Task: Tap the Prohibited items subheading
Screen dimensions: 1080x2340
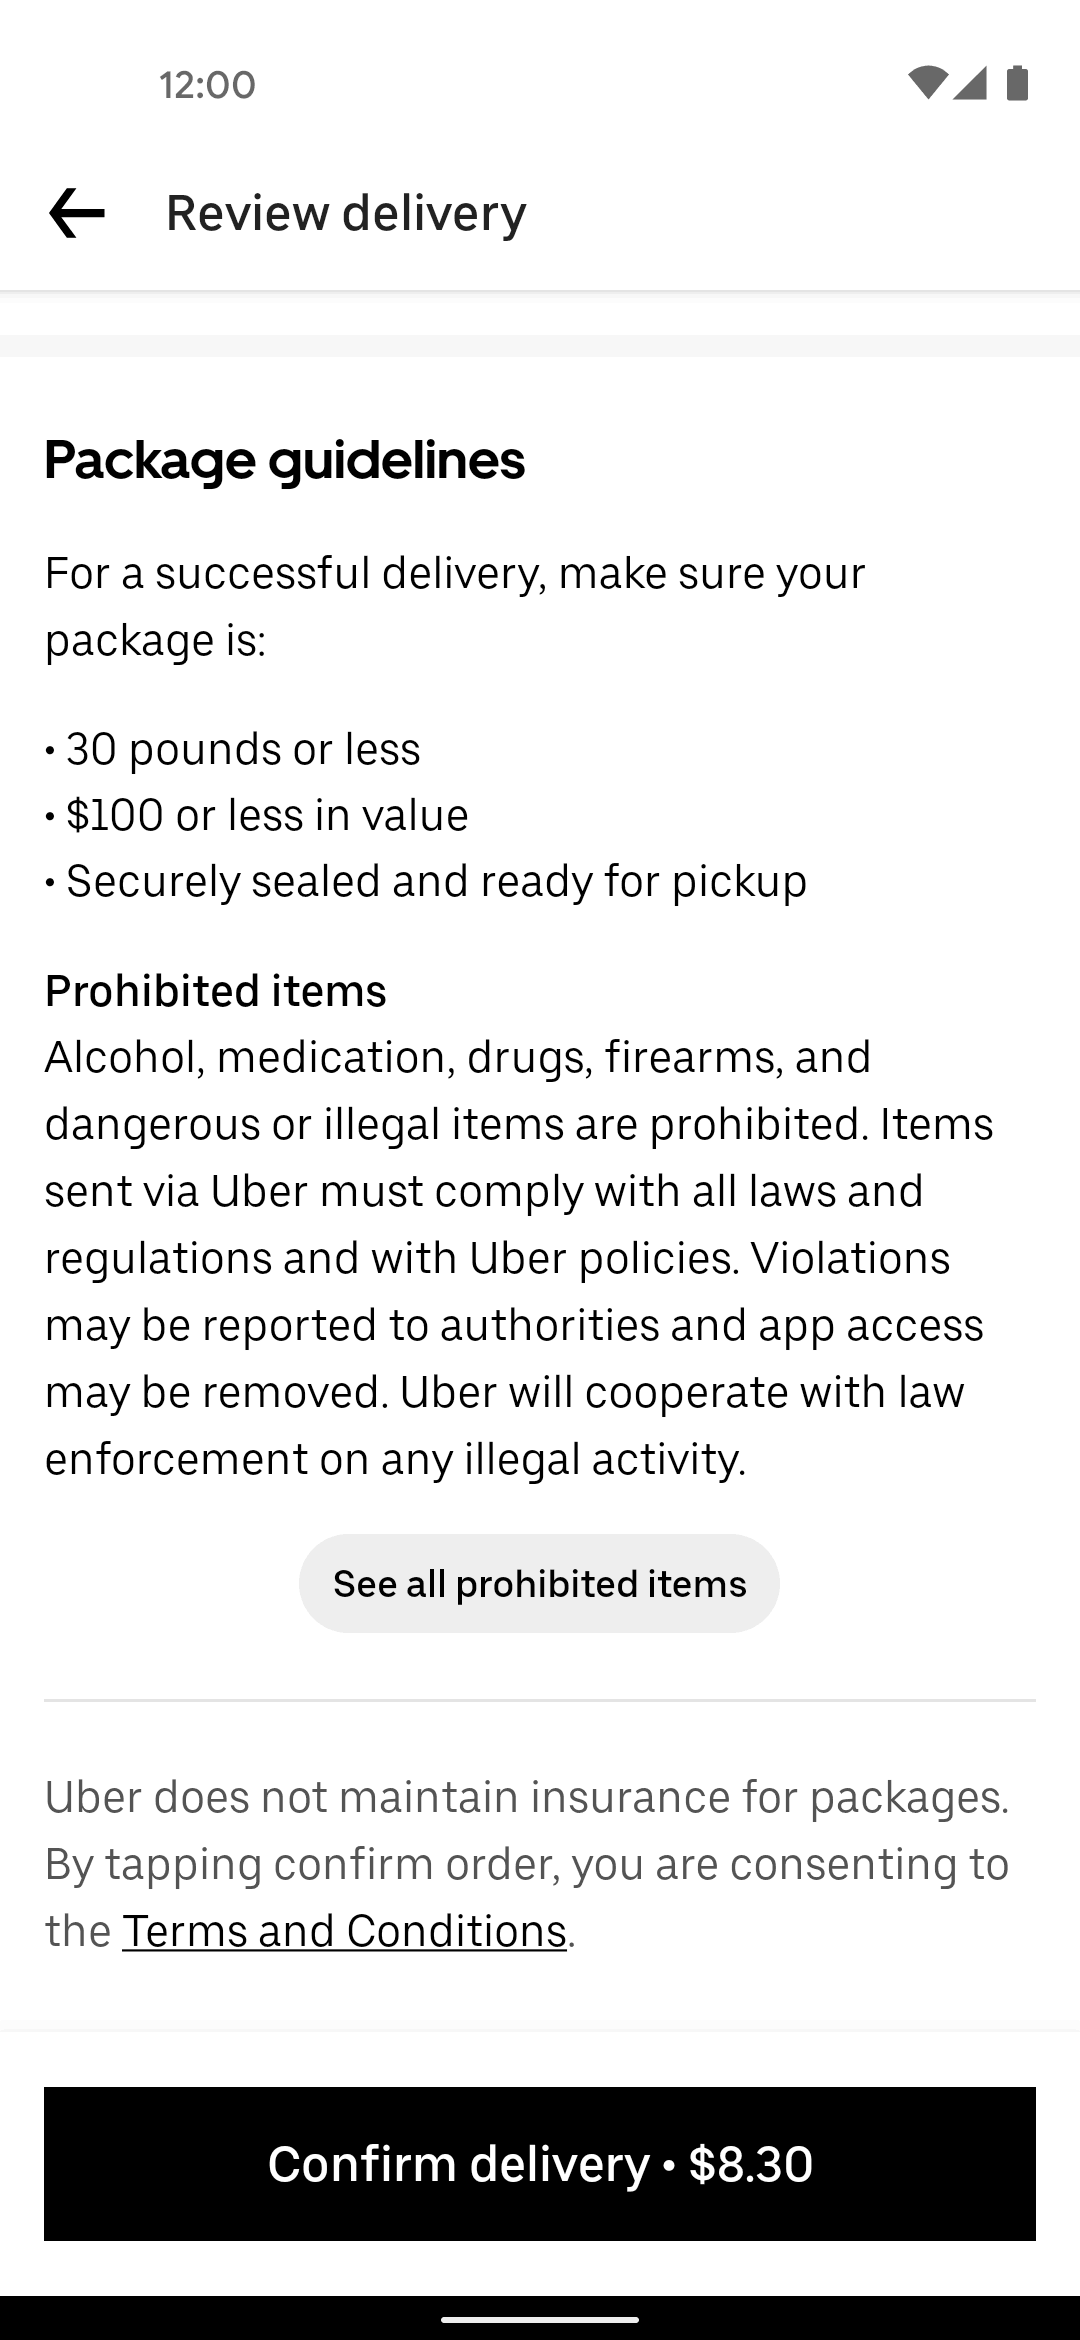Action: point(216,991)
